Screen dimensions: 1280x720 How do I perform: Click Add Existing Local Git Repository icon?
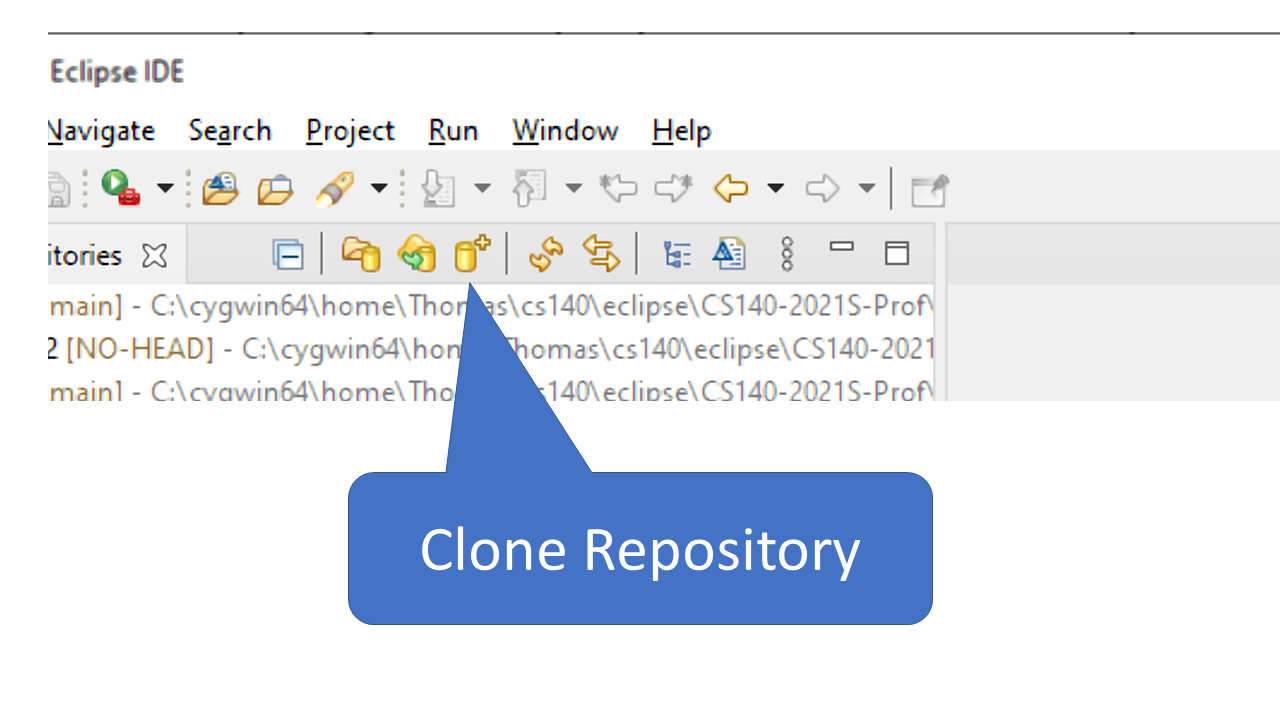click(x=361, y=255)
